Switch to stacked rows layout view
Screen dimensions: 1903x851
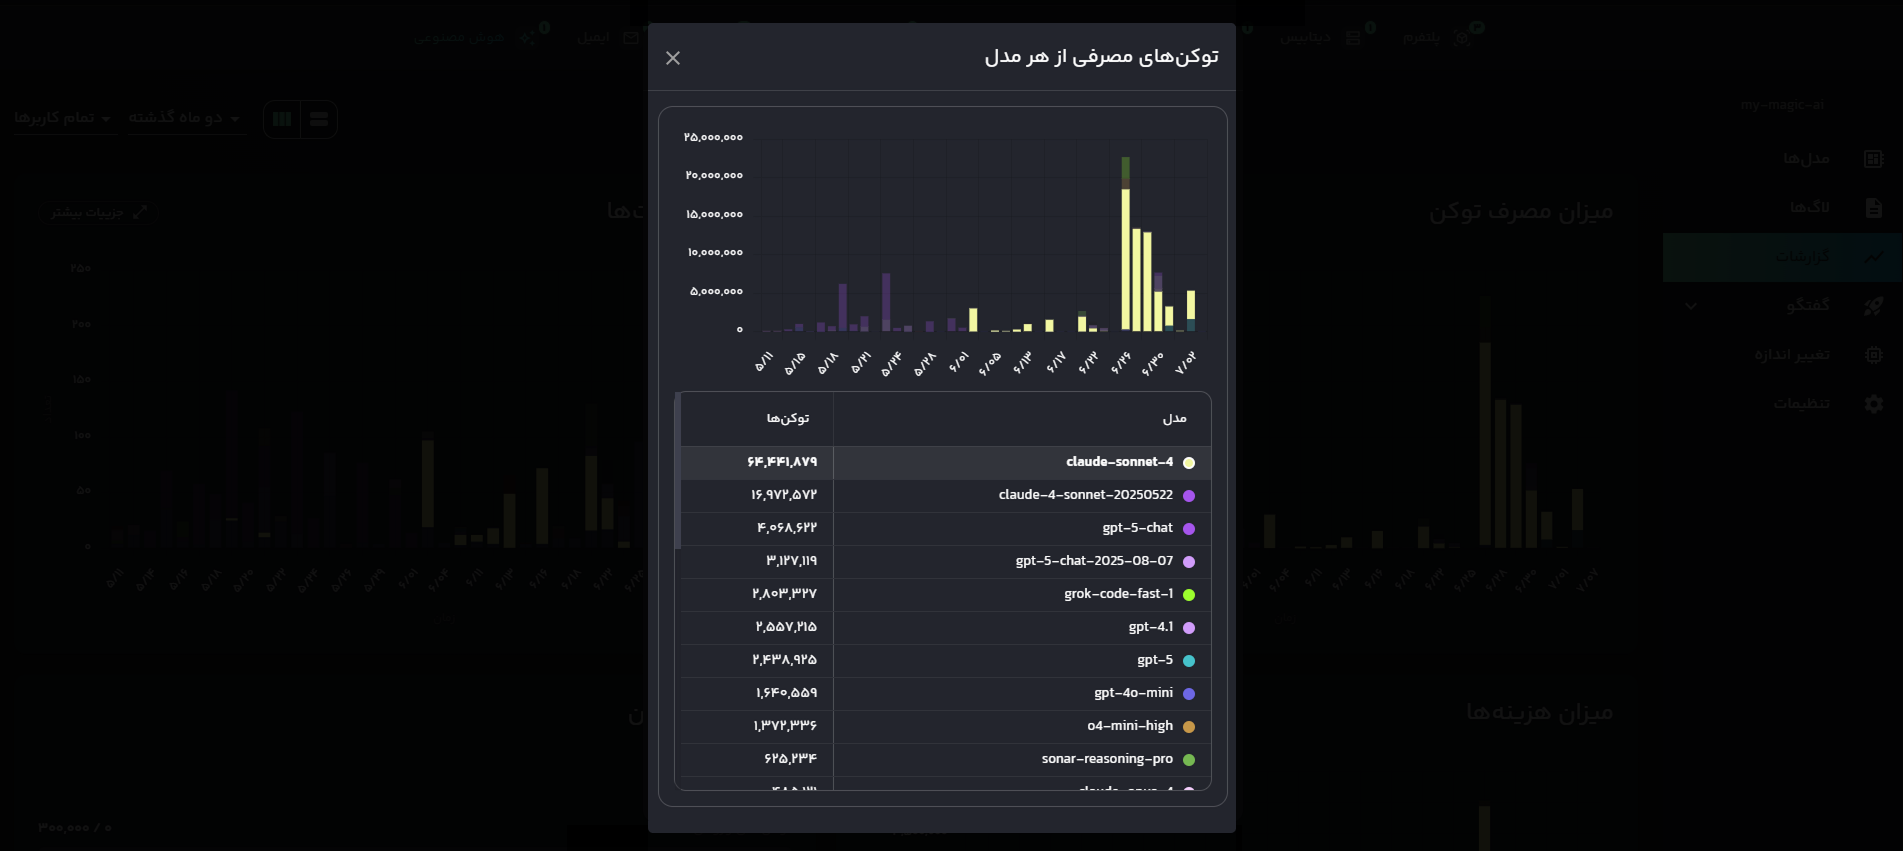(x=319, y=119)
